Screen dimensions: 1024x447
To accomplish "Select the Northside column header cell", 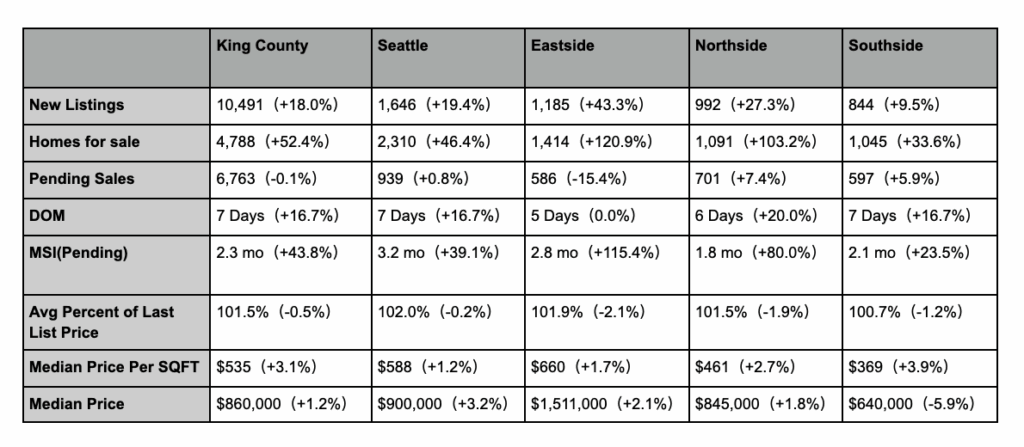I will (726, 46).
